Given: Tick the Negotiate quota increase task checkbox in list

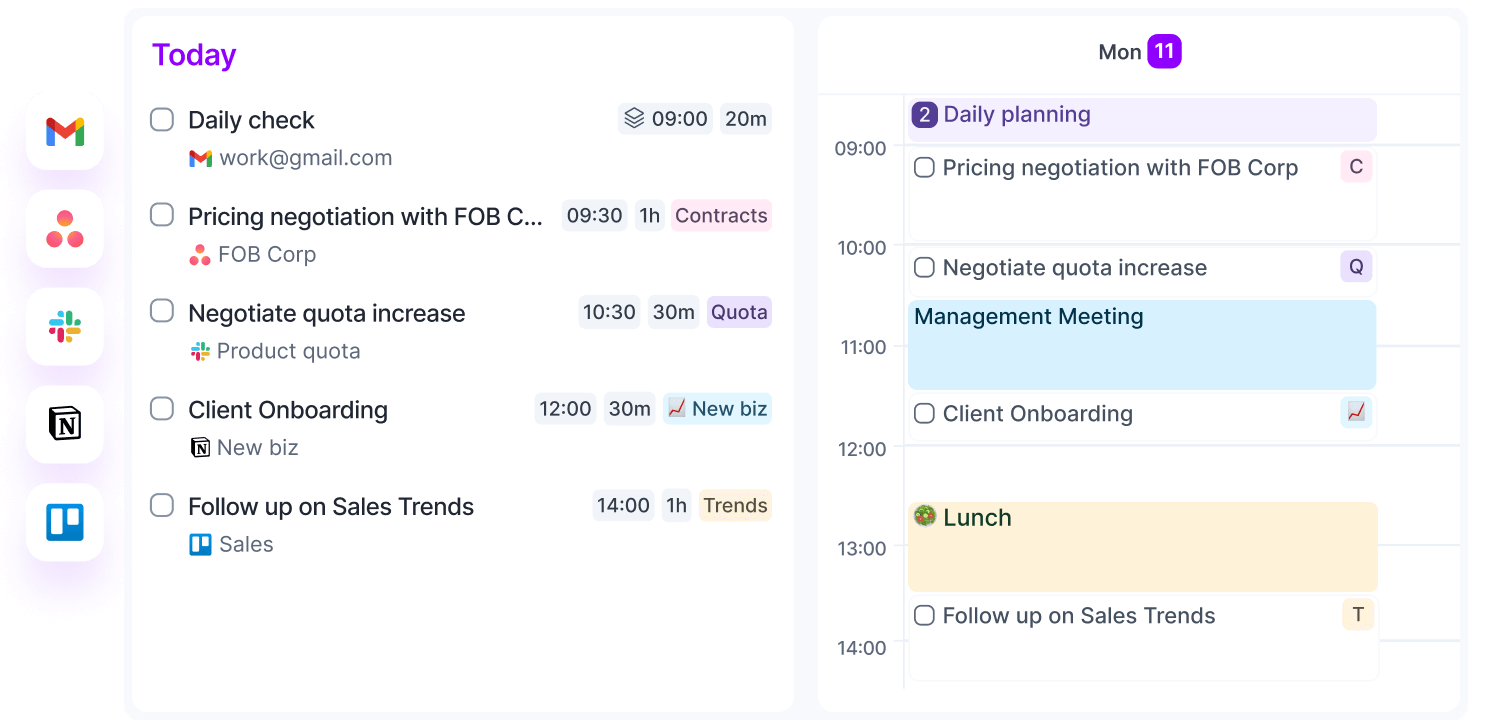Looking at the screenshot, I should coord(162,311).
